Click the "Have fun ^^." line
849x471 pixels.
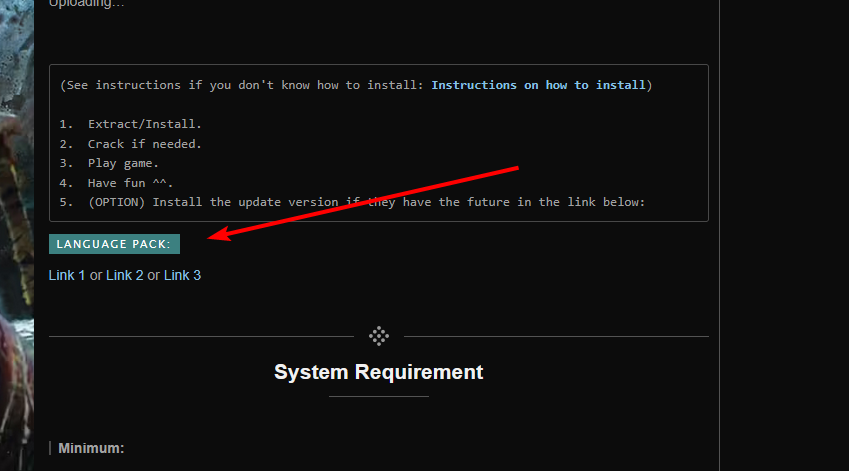tap(130, 183)
